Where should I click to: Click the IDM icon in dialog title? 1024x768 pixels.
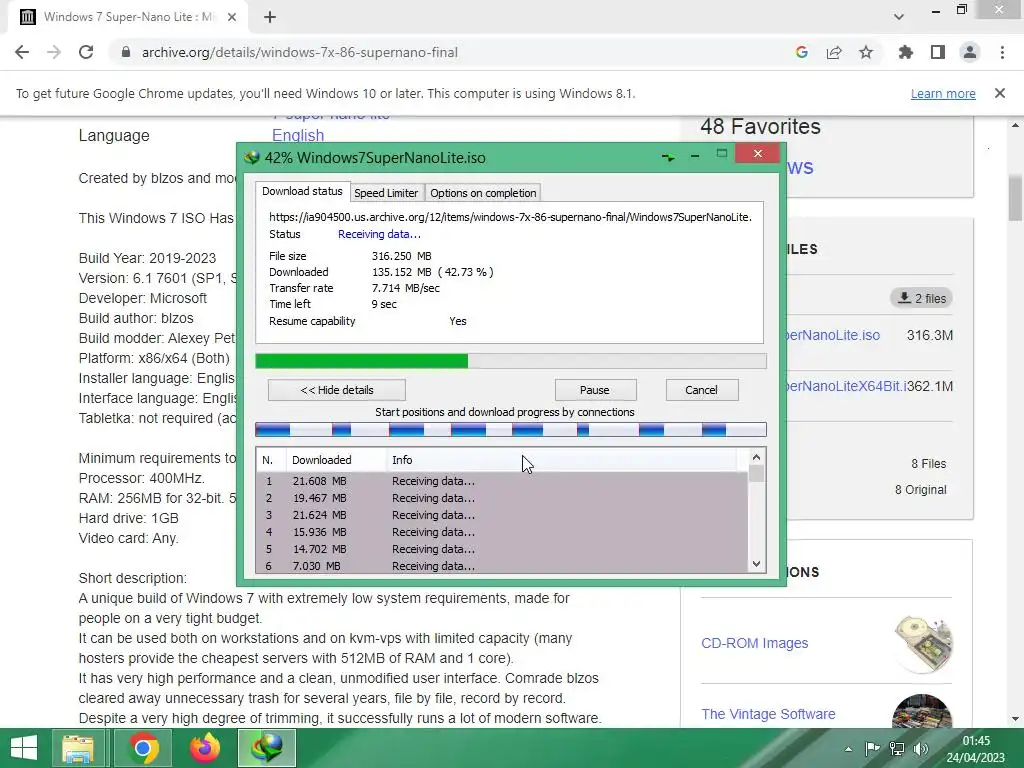tap(251, 157)
